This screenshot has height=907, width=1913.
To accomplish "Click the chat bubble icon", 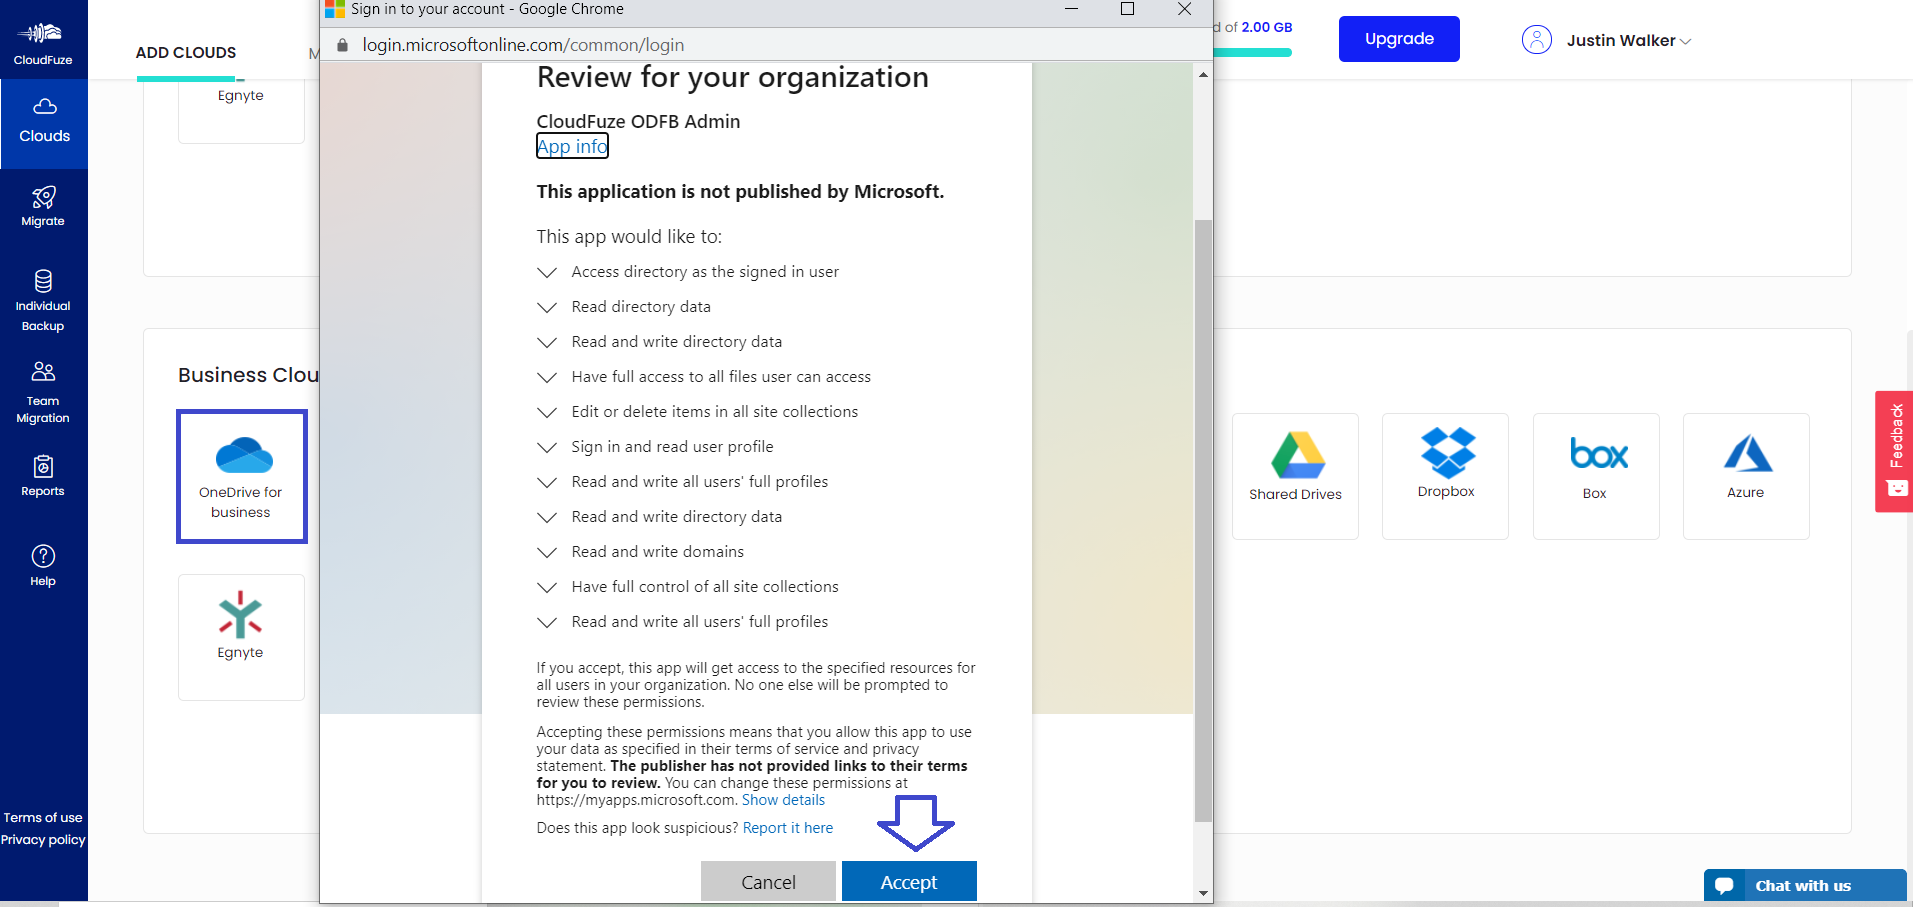I will tap(1724, 886).
